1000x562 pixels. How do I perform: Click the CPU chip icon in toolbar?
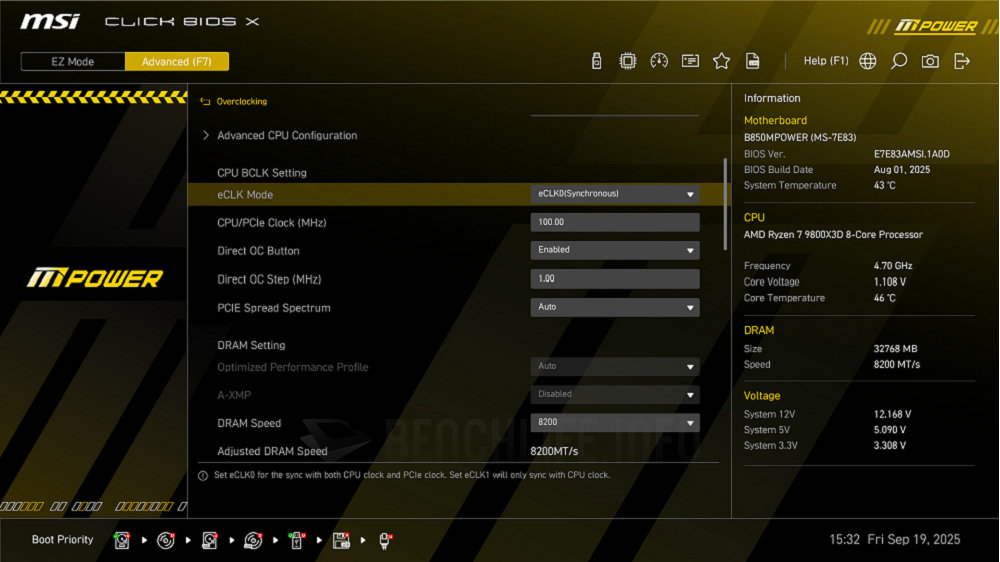628,61
